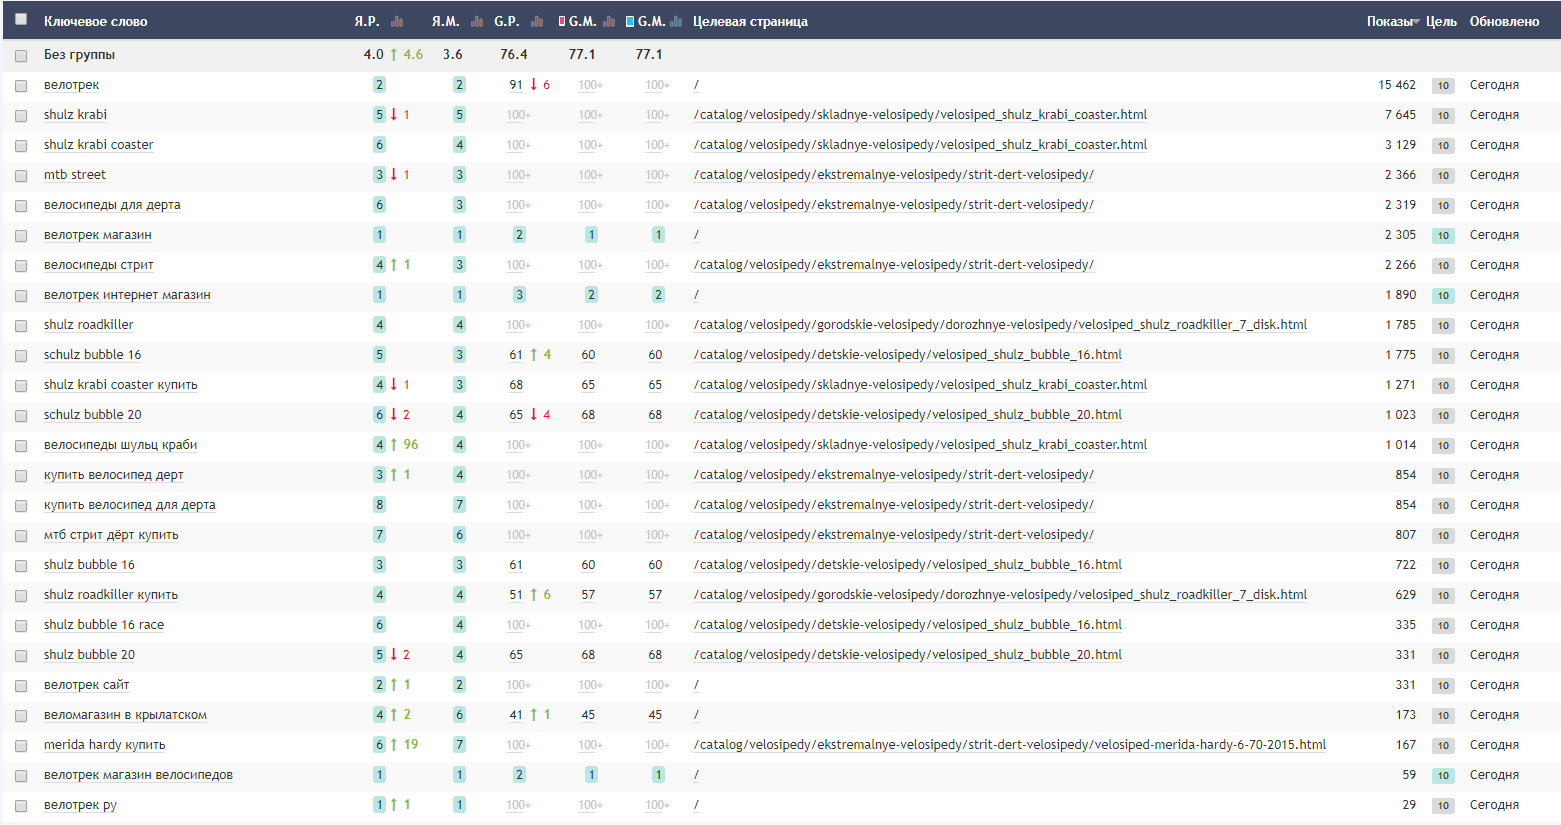Click the 'Целевая страница' column header

(750, 21)
